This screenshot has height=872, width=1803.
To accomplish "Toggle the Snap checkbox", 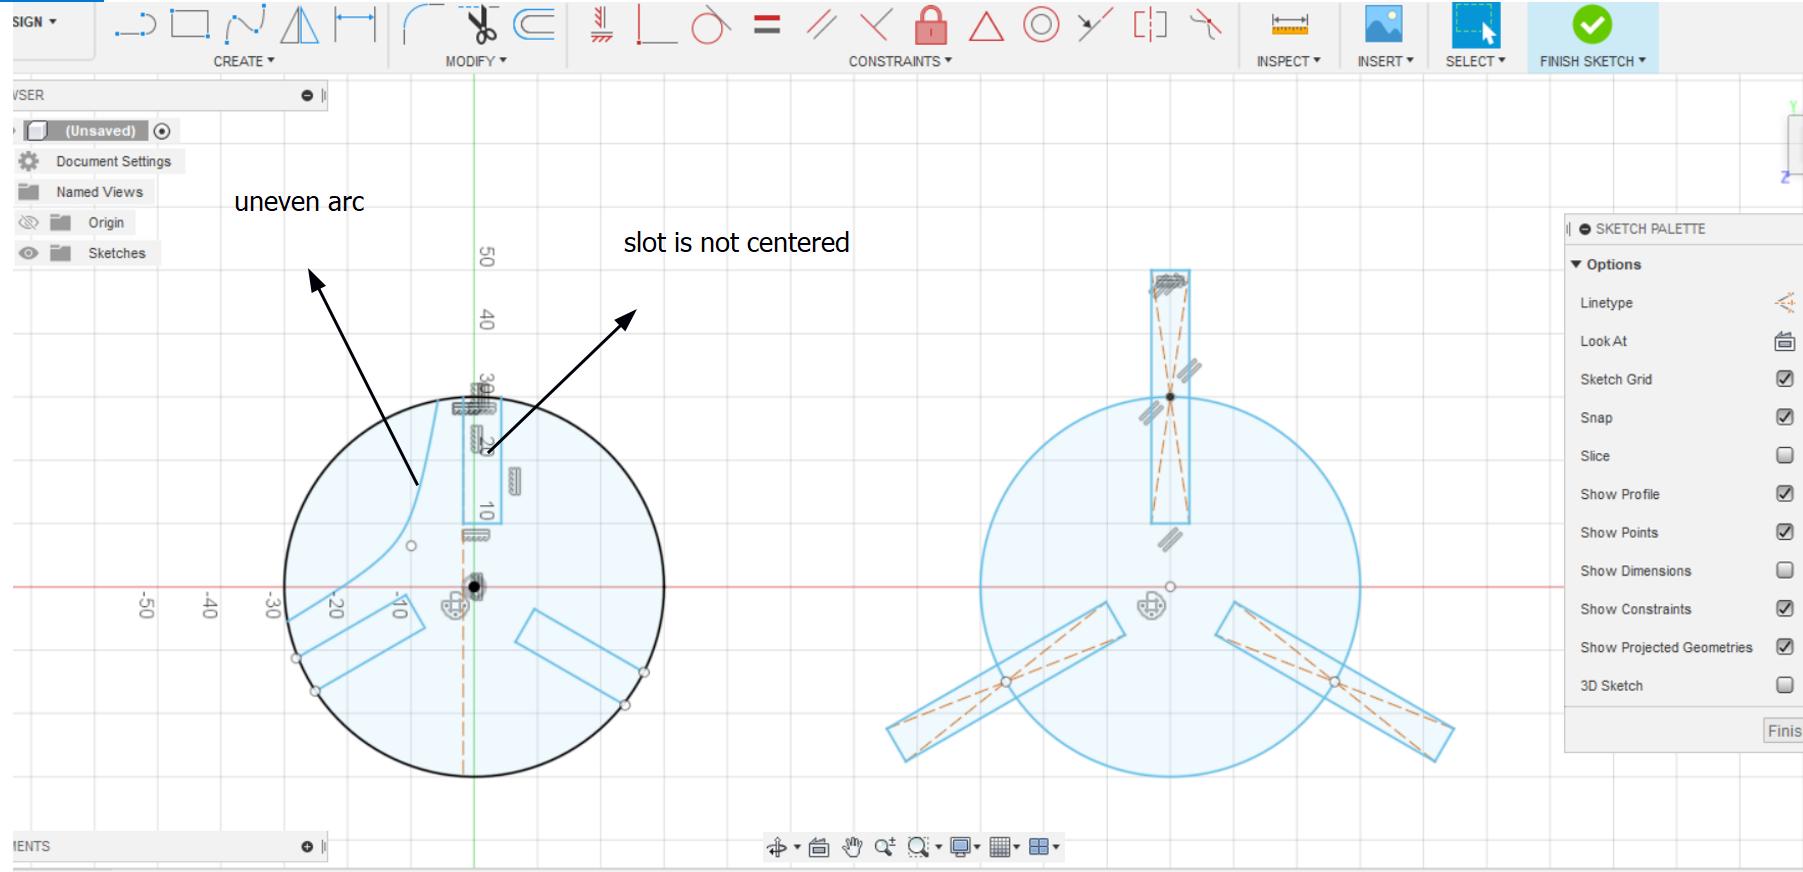I will pos(1784,417).
